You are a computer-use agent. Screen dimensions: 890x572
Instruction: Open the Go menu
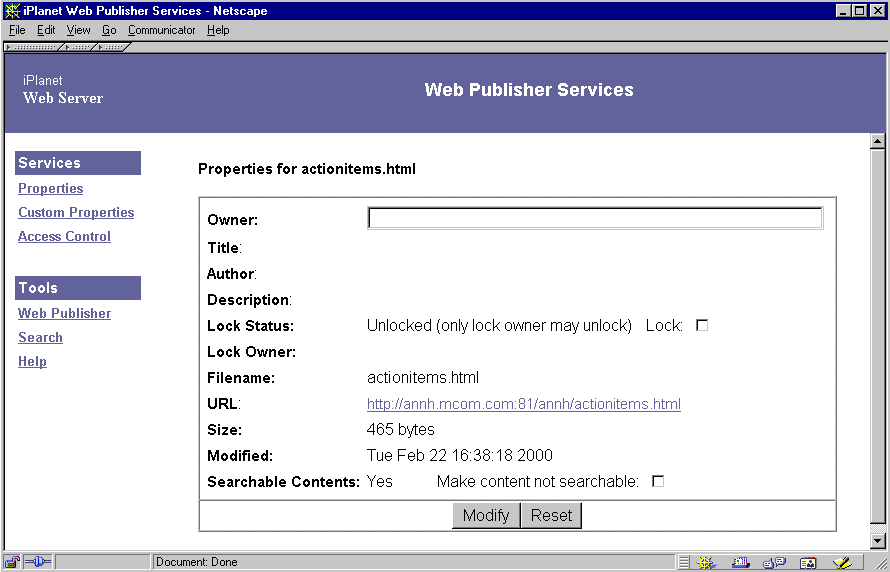[109, 30]
